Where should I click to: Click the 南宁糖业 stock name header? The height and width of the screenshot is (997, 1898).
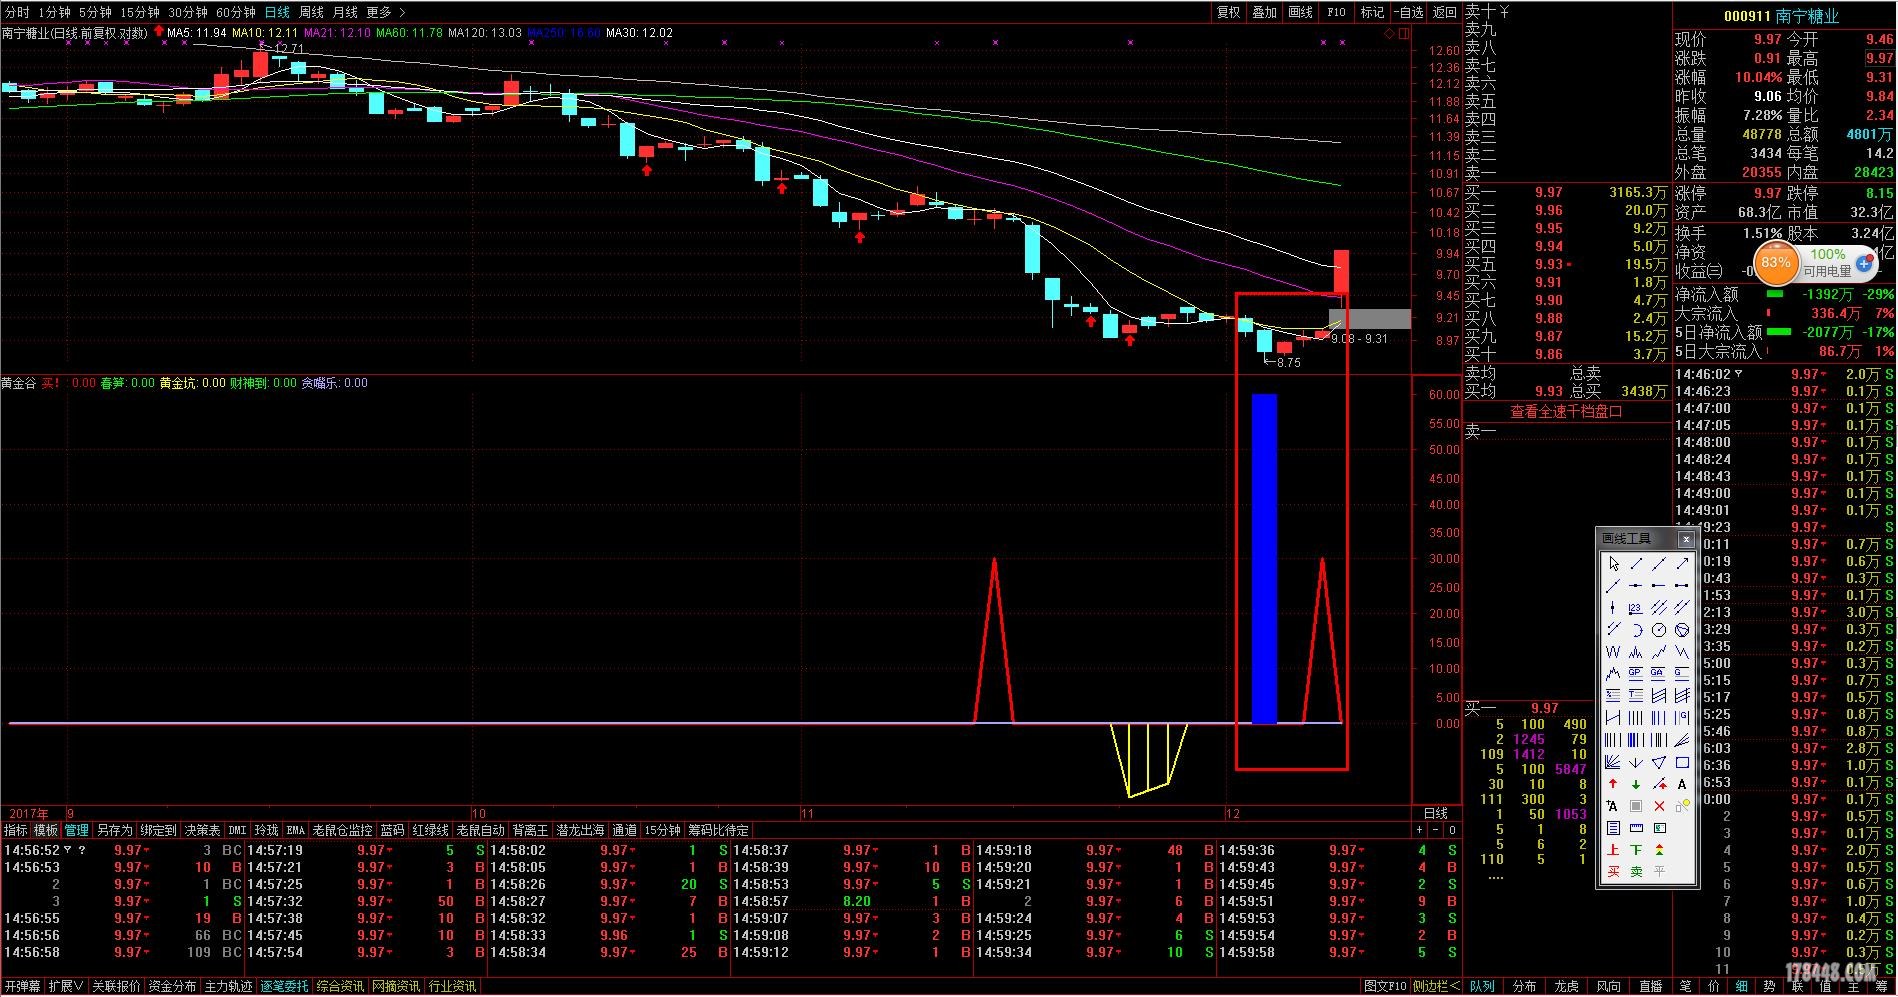click(x=1807, y=16)
